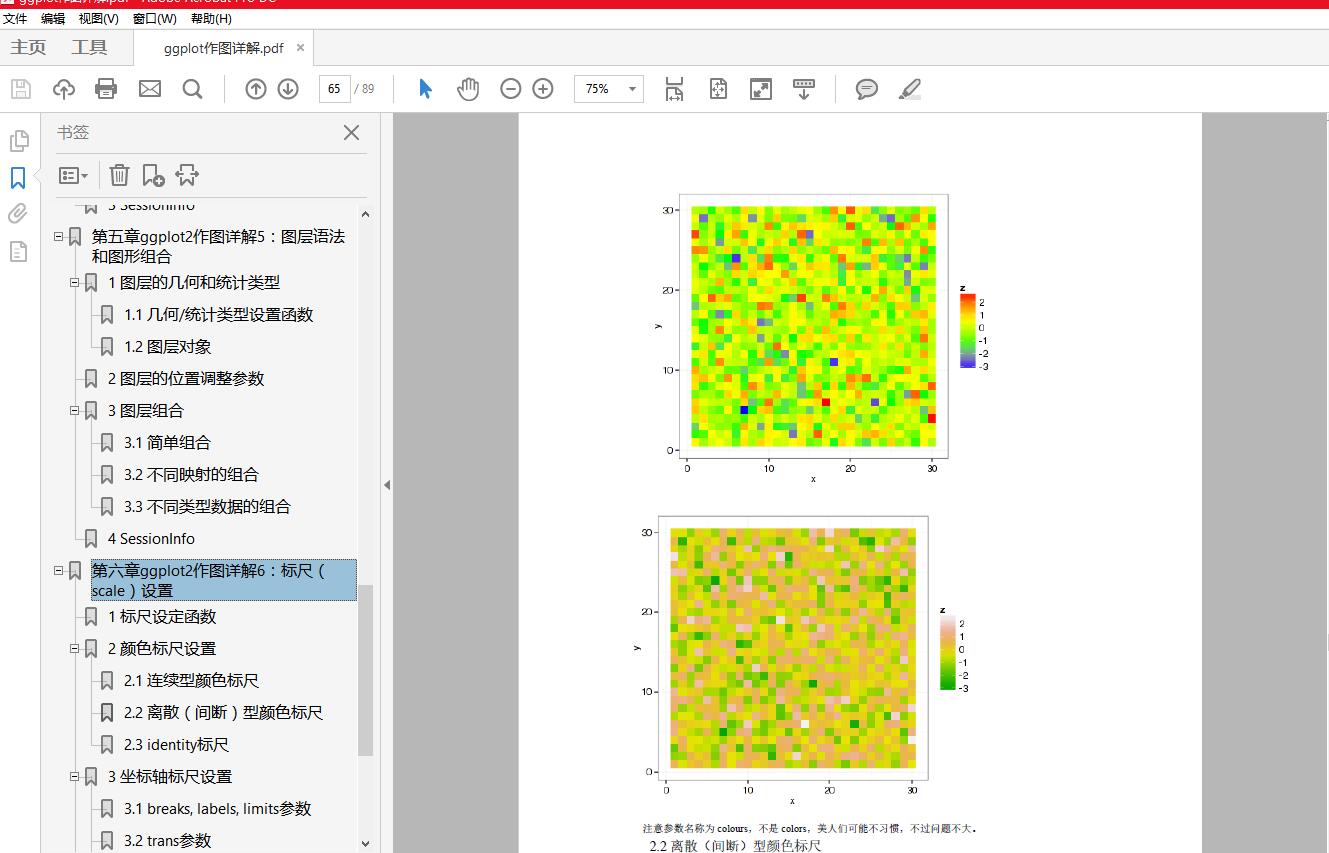Delete selected bookmark with trash icon
Image resolution: width=1329 pixels, height=853 pixels.
point(119,175)
